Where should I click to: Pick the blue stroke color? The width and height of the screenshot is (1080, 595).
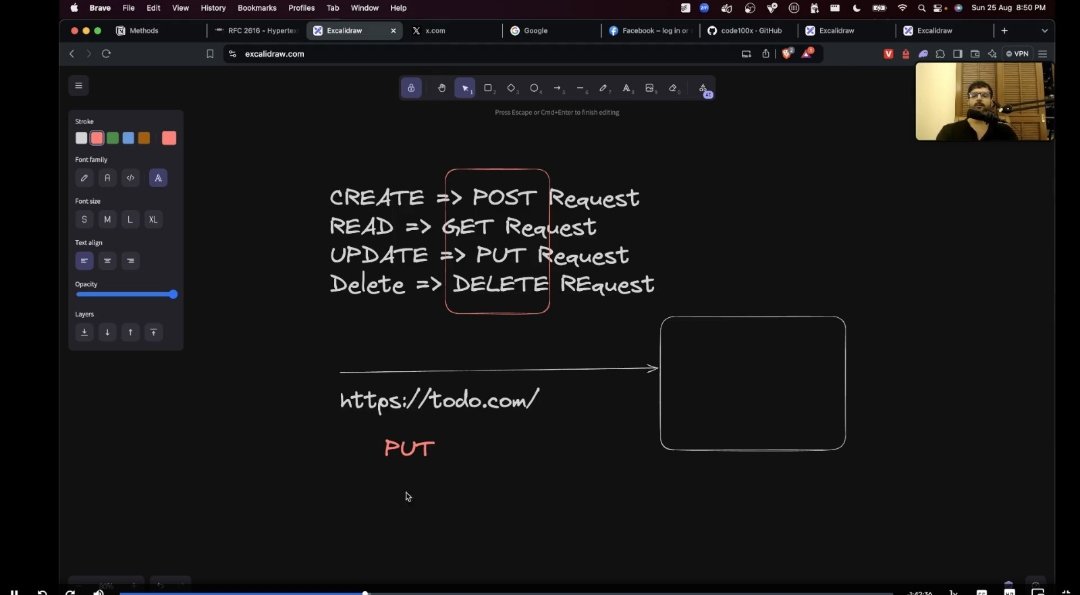[128, 138]
